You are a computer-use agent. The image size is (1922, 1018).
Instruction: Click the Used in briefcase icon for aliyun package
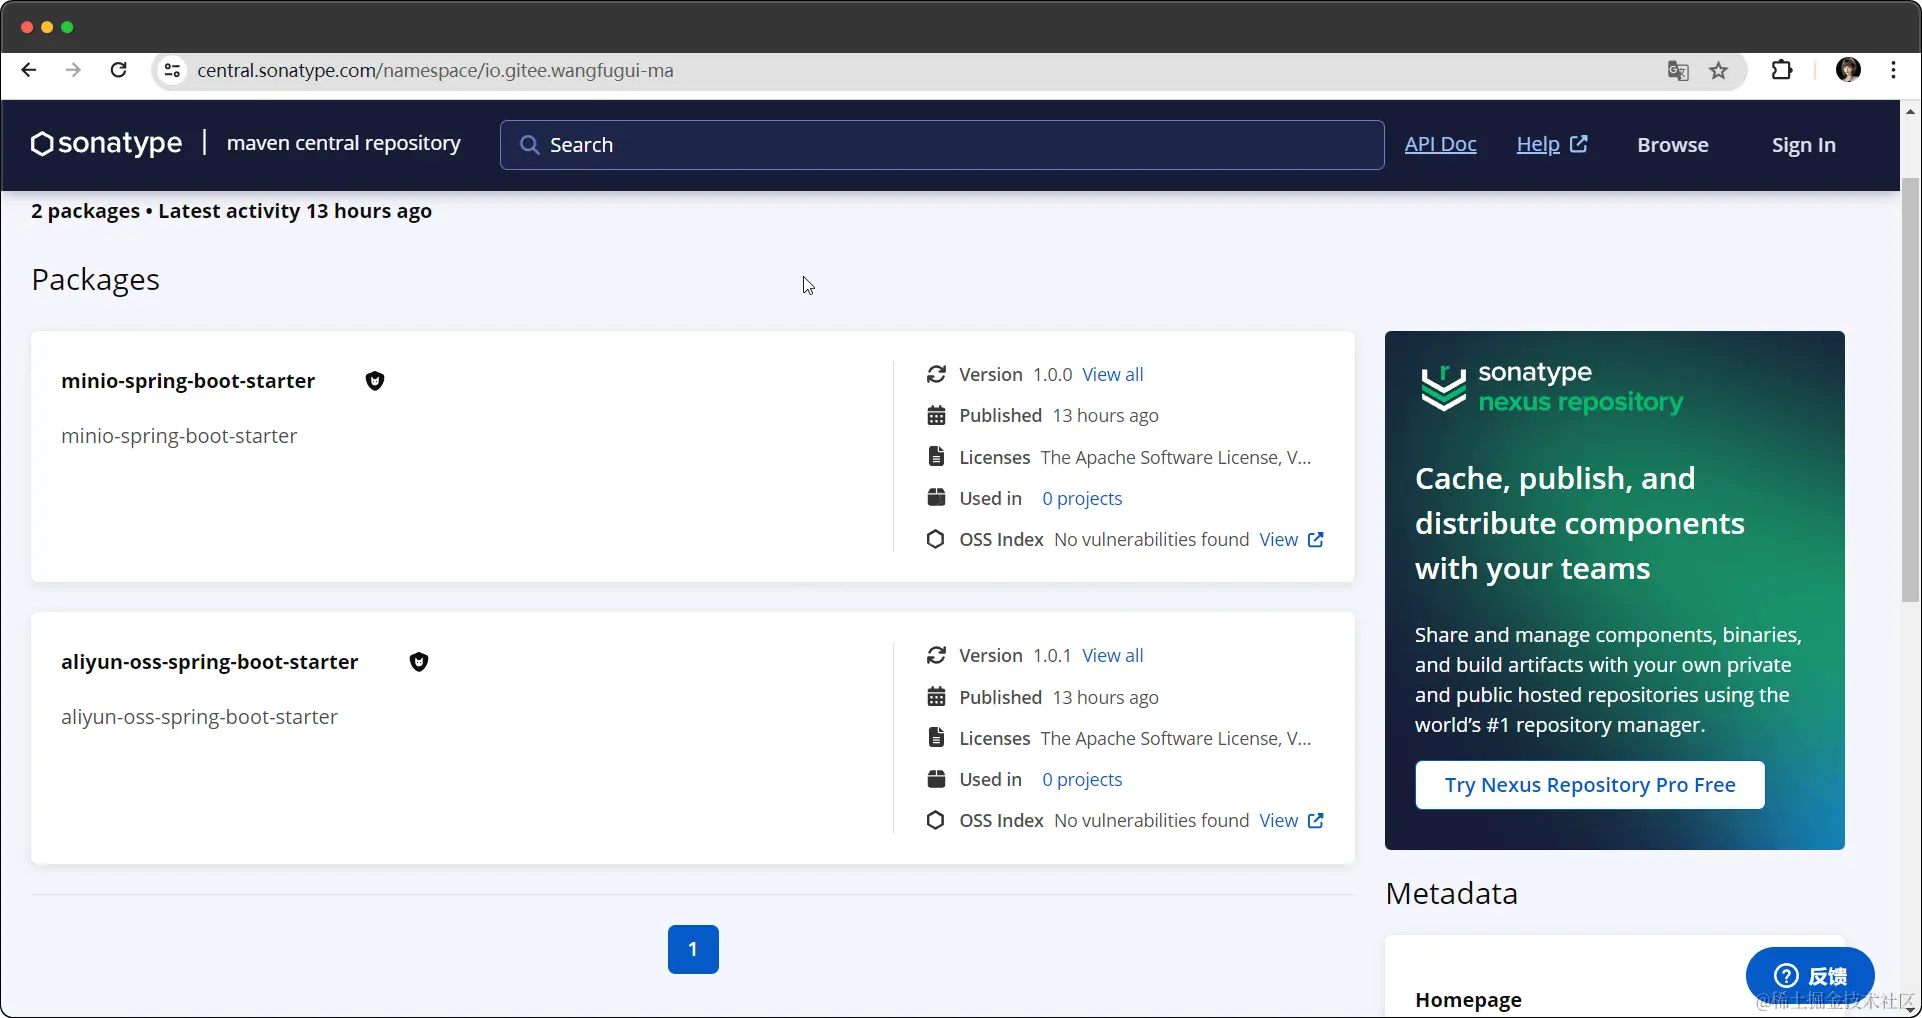936,779
